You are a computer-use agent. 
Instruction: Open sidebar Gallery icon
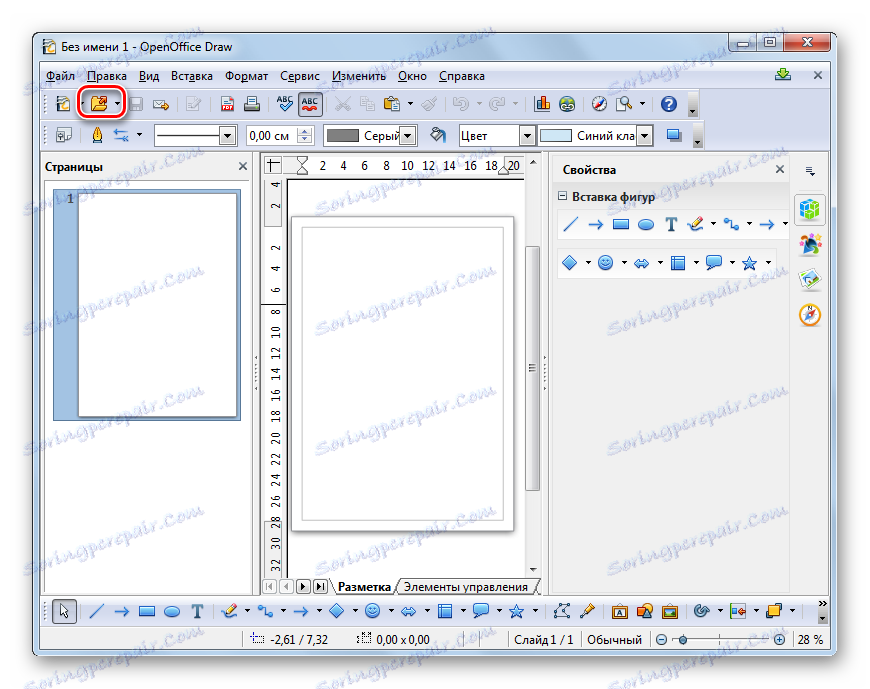coord(810,279)
